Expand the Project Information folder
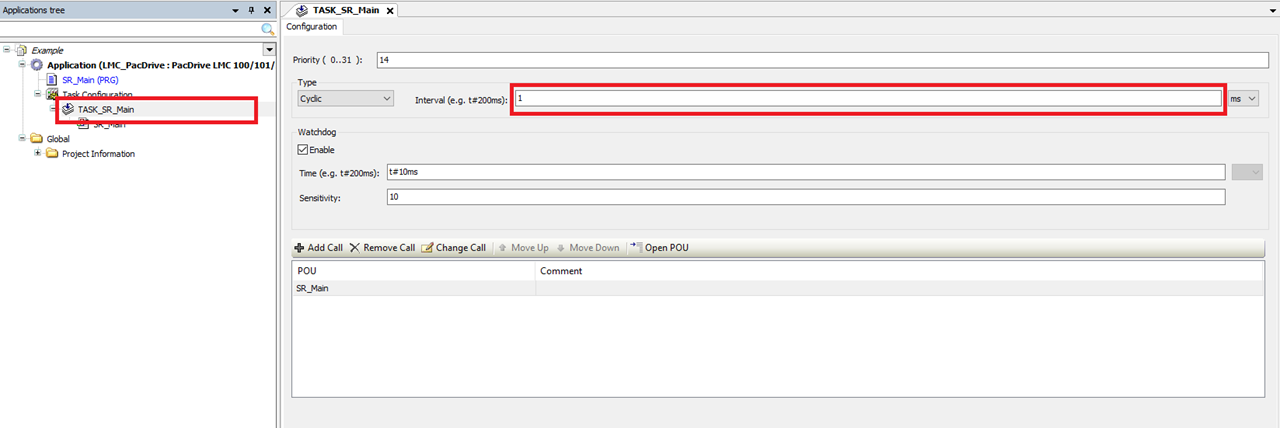Viewport: 1280px width, 428px height. (x=38, y=154)
